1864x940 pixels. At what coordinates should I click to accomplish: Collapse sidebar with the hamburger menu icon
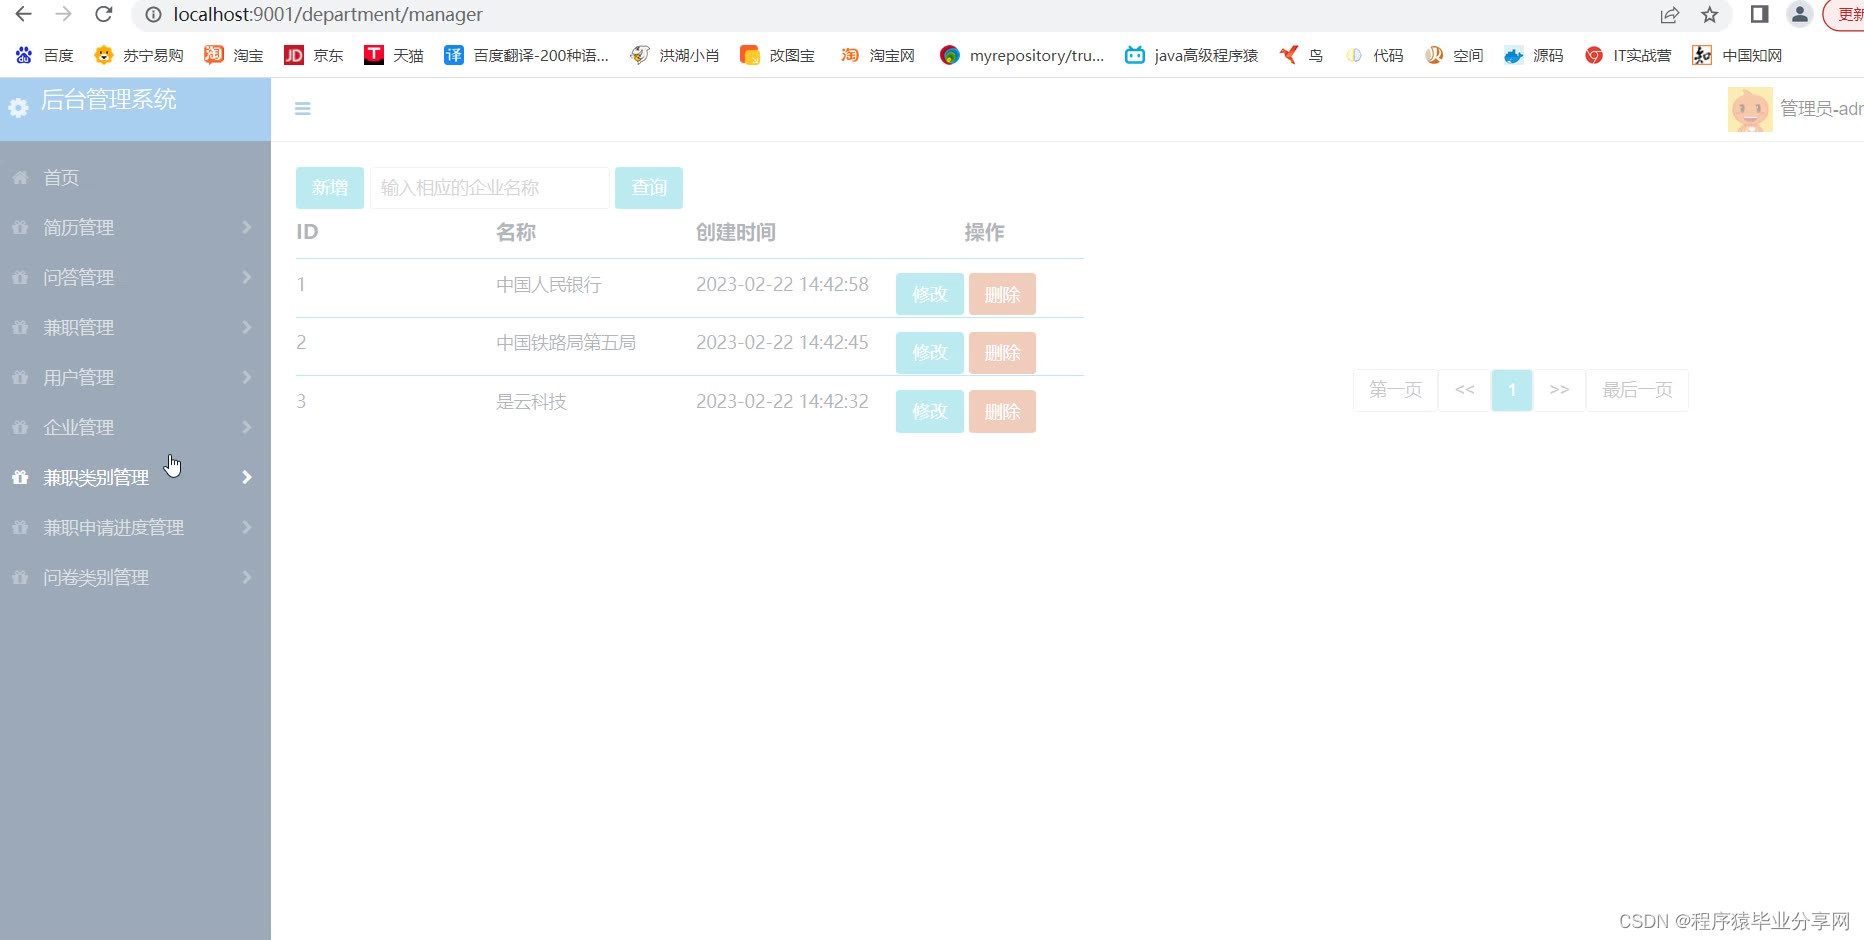point(303,108)
